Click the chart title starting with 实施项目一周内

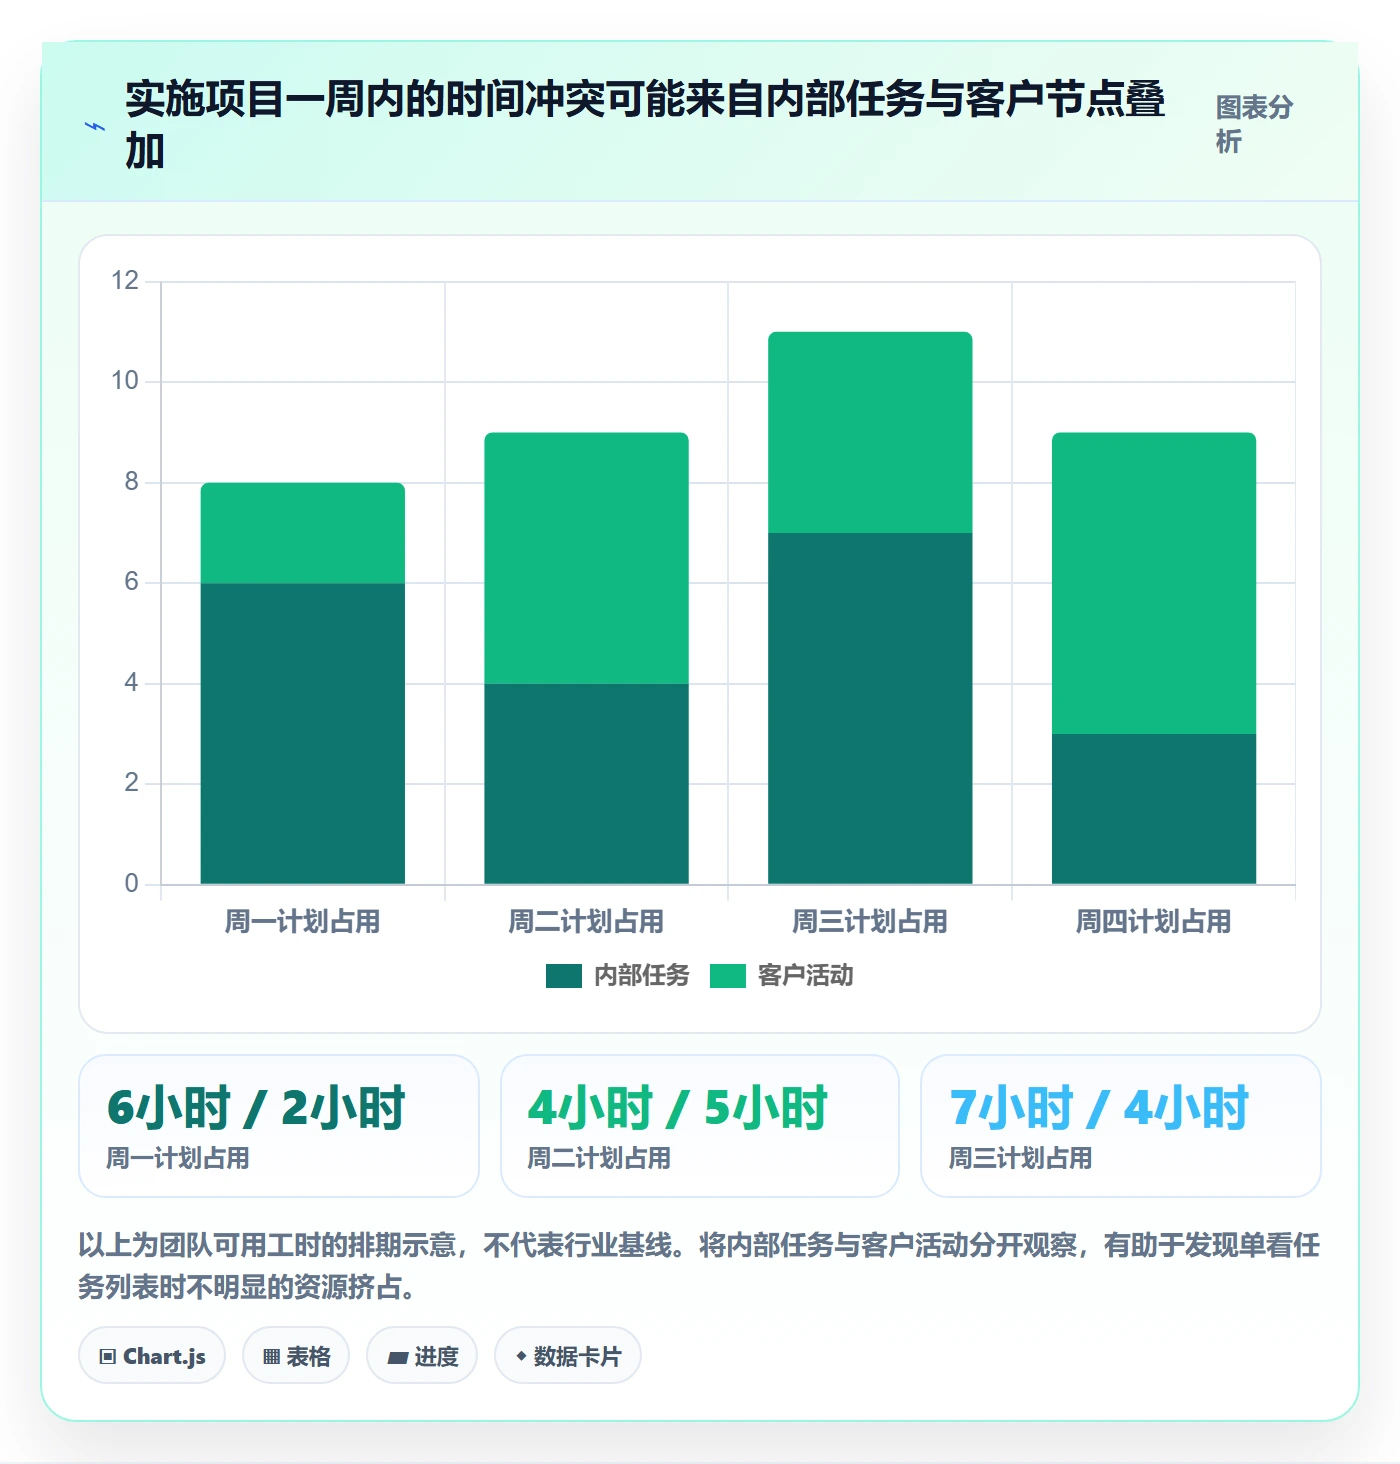pyautogui.click(x=645, y=125)
